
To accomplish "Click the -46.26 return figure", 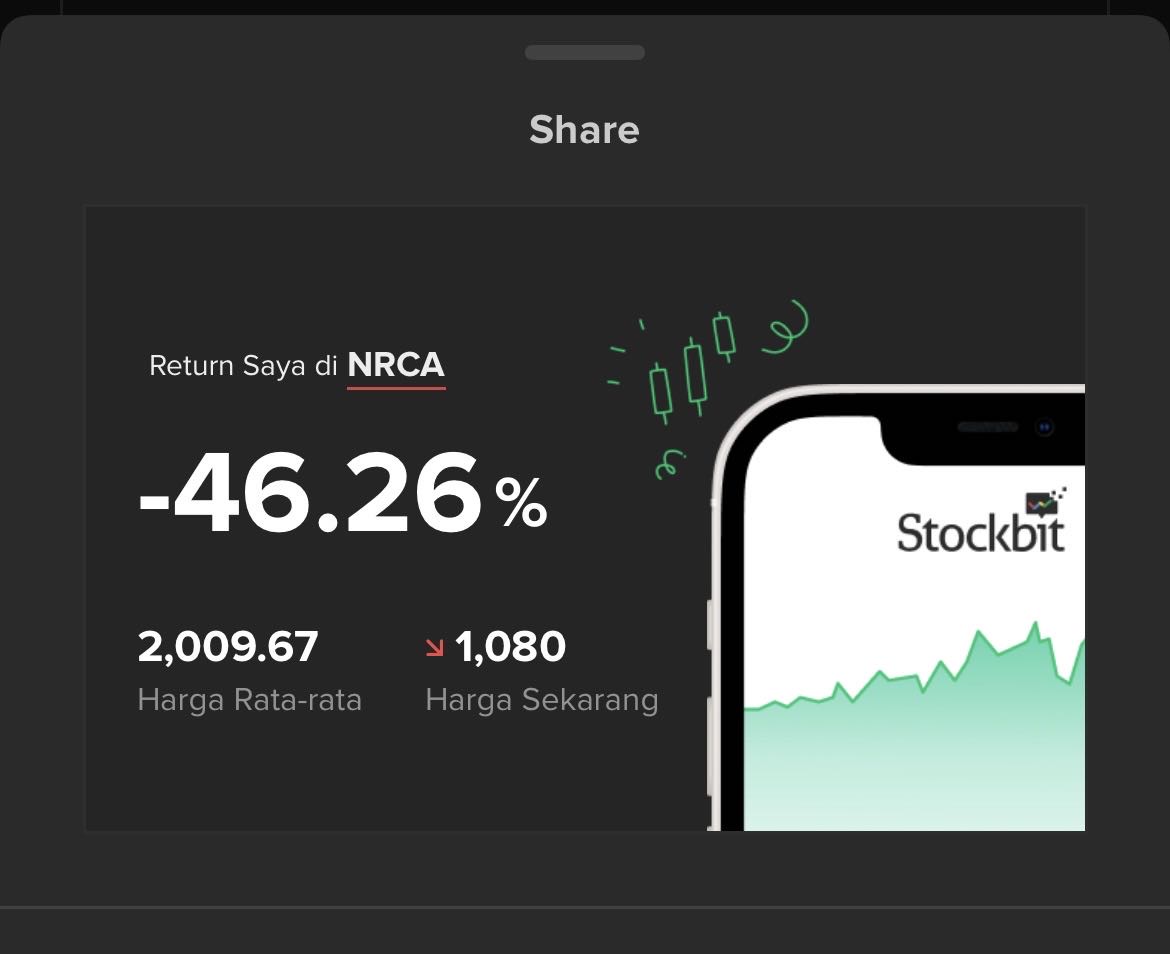I will [312, 493].
